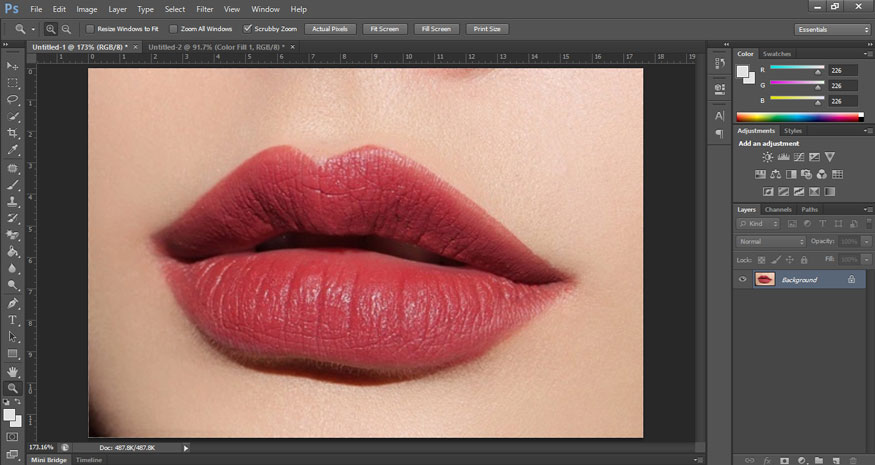Image resolution: width=875 pixels, height=465 pixels.
Task: Switch to the Channels tab
Action: [778, 209]
